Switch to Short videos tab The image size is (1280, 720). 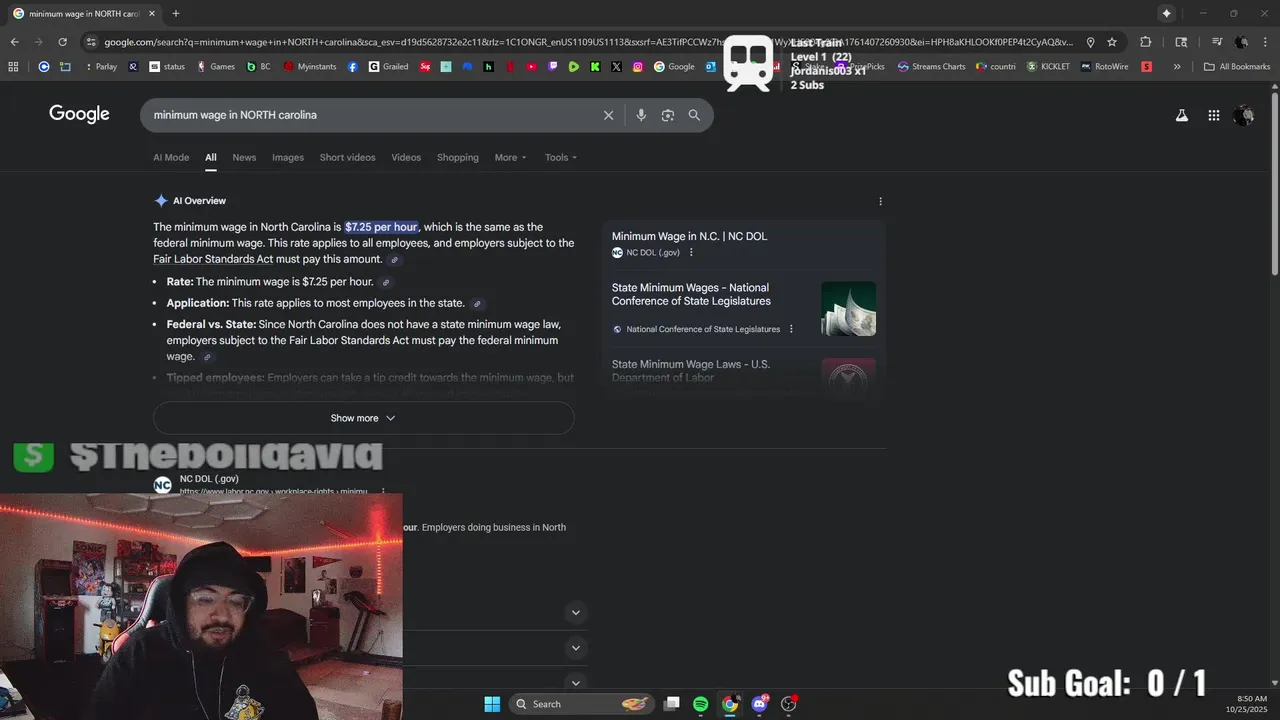[x=347, y=158]
